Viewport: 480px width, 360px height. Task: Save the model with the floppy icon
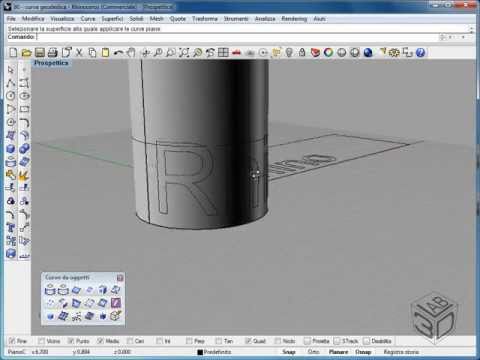pyautogui.click(x=40, y=53)
